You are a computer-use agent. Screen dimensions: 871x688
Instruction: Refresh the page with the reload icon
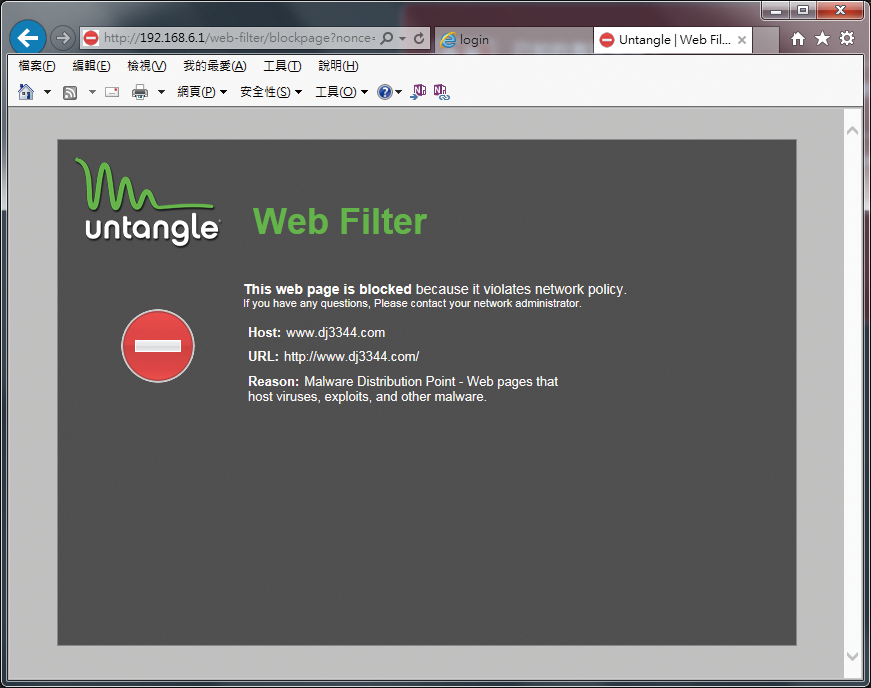pos(419,38)
